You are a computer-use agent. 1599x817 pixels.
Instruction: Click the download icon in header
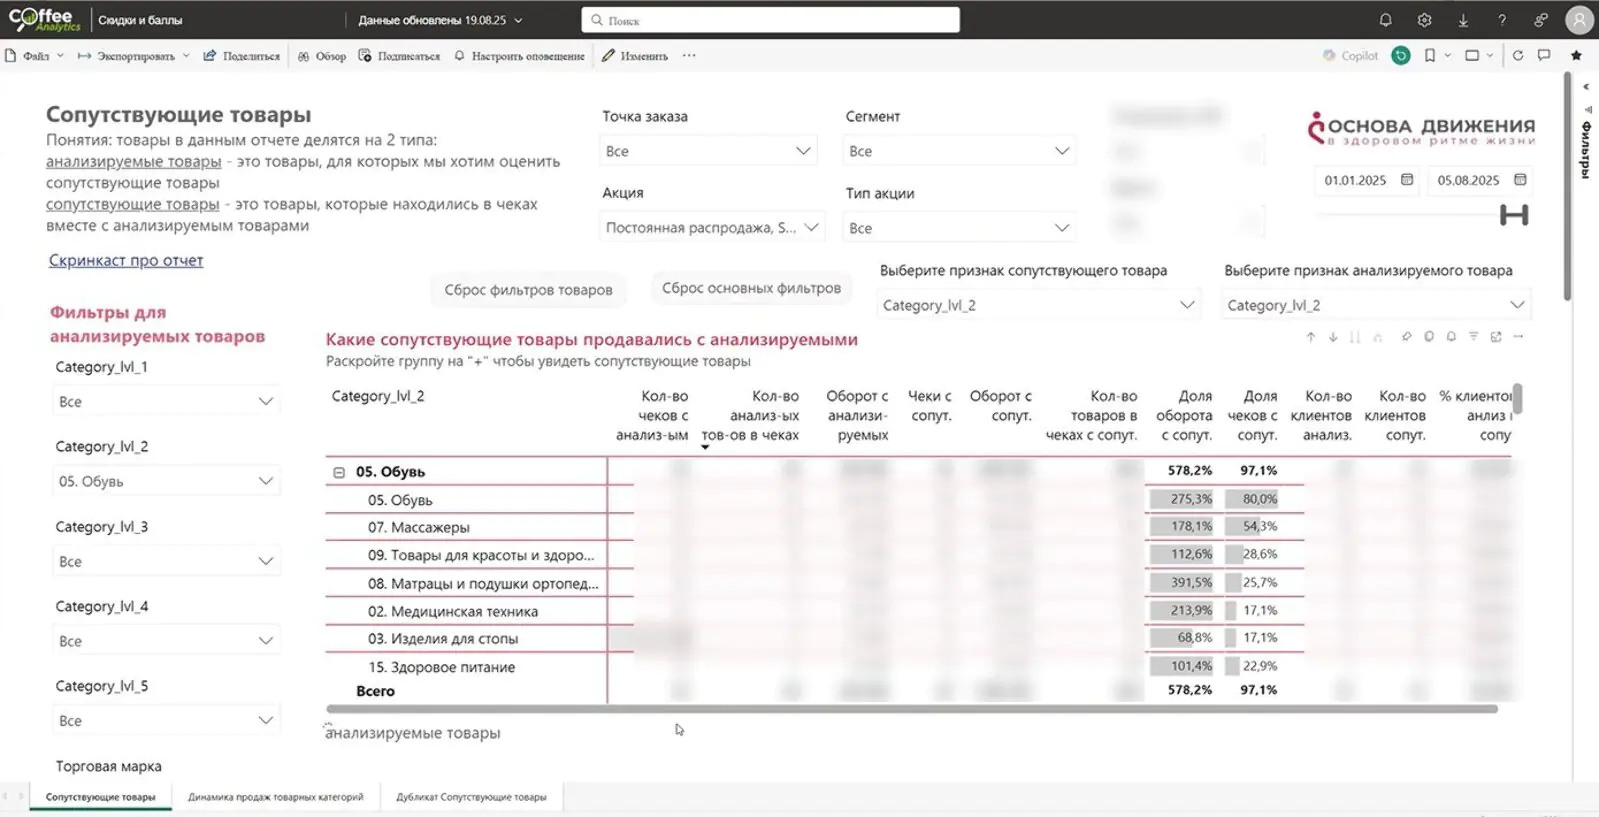pos(1463,20)
